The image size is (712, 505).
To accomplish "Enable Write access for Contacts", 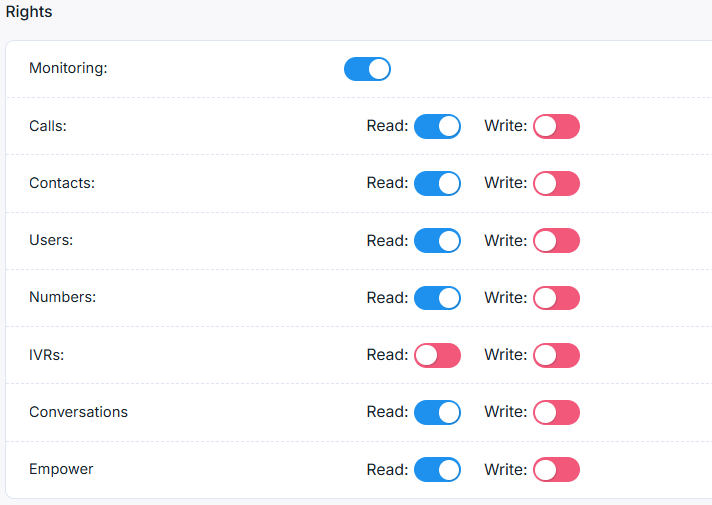I will (x=556, y=183).
